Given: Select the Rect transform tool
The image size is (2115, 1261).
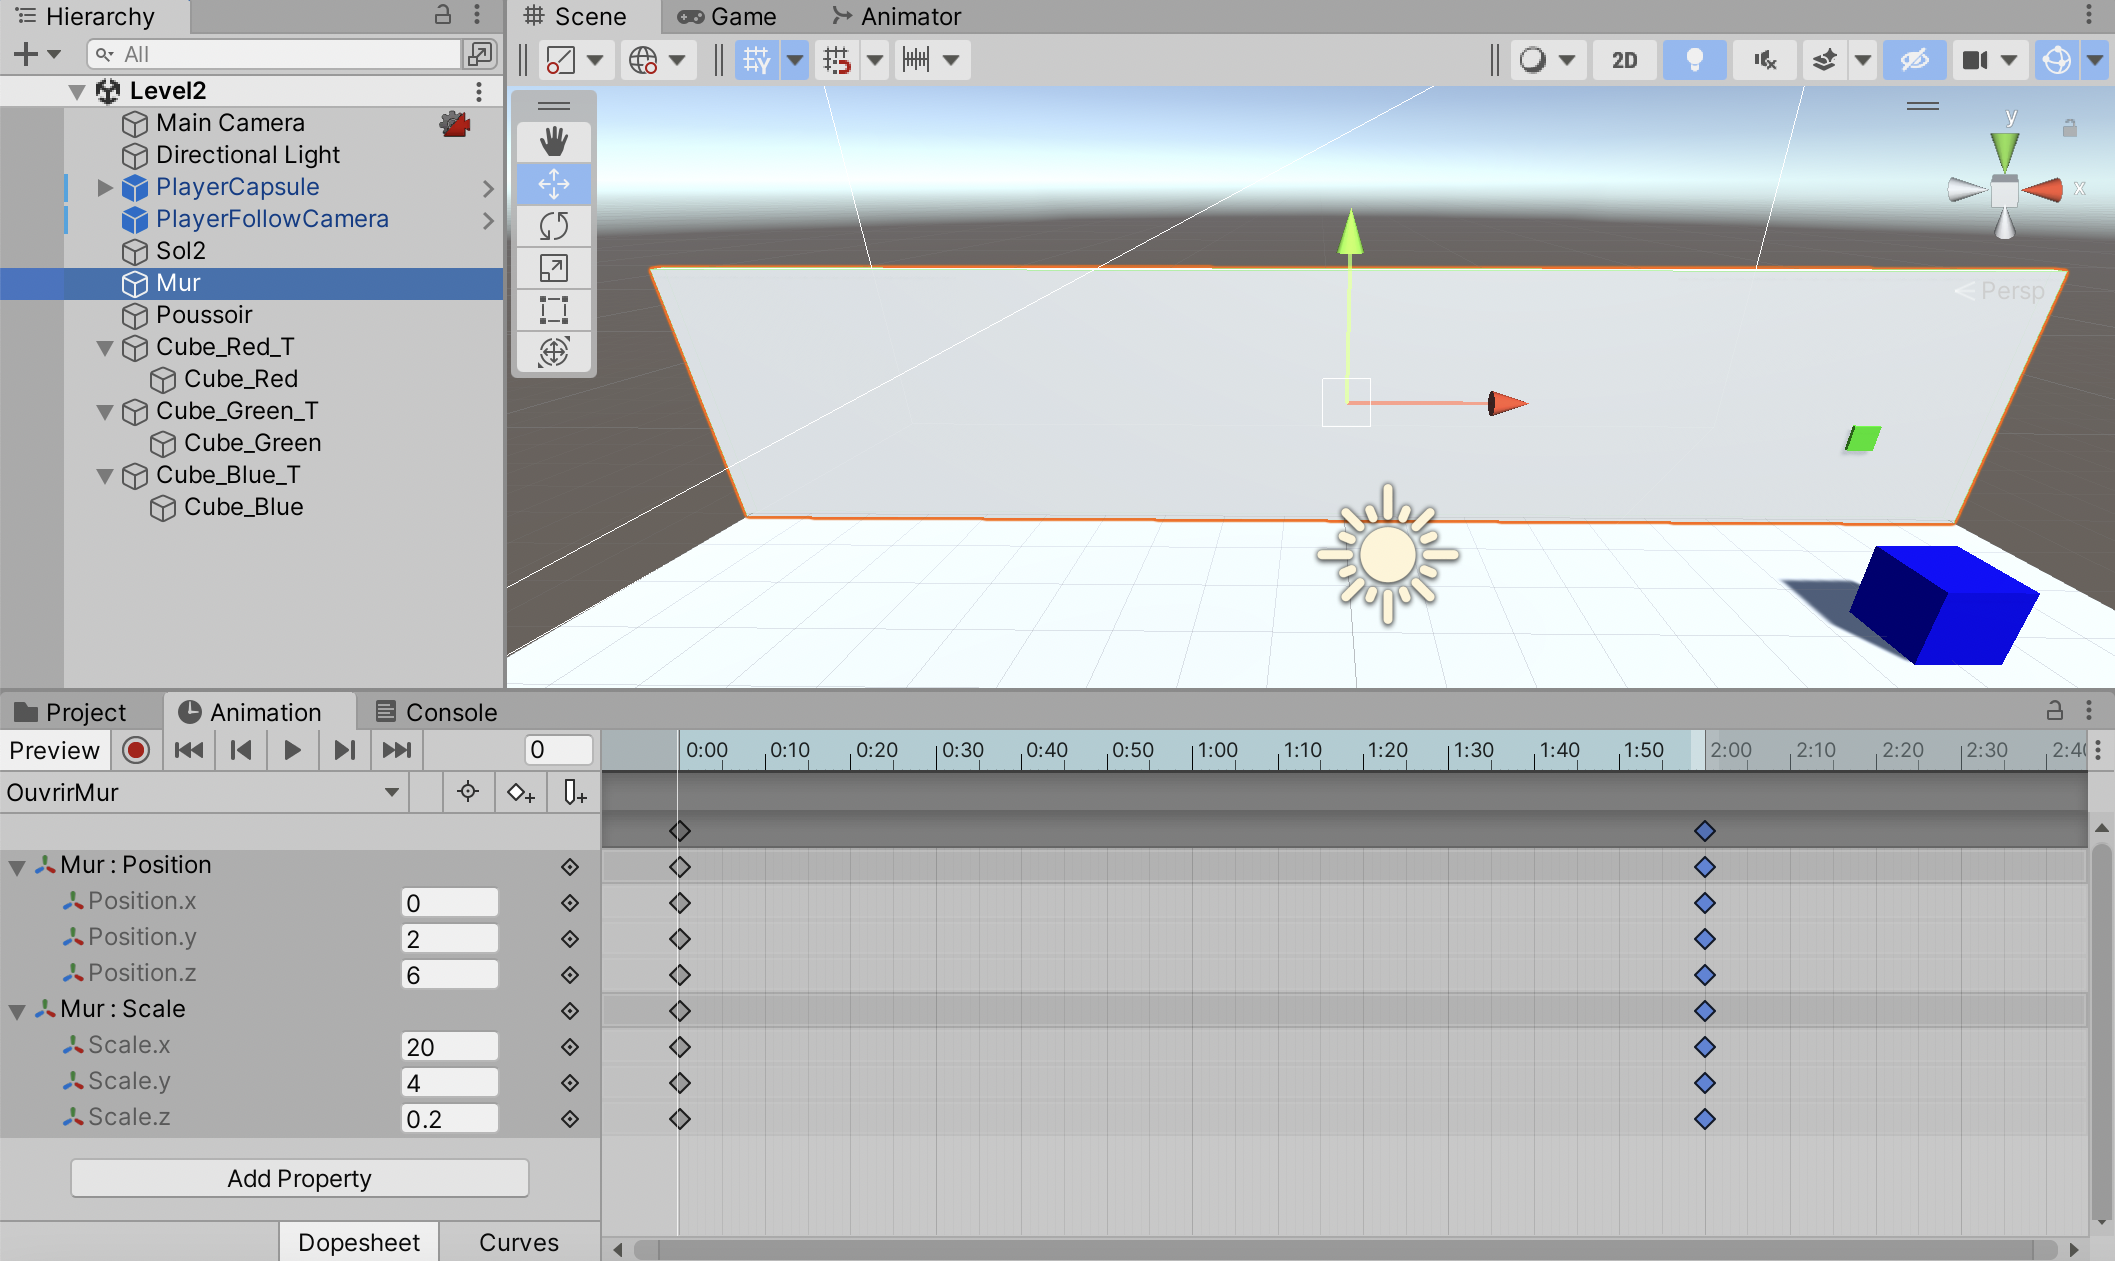Looking at the screenshot, I should [553, 310].
